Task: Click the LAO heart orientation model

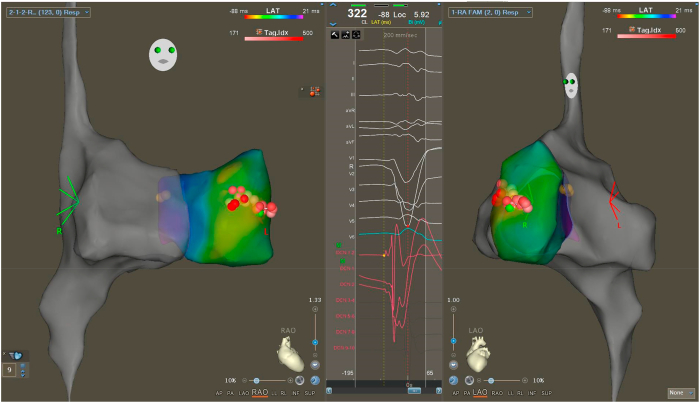Action: click(x=478, y=353)
